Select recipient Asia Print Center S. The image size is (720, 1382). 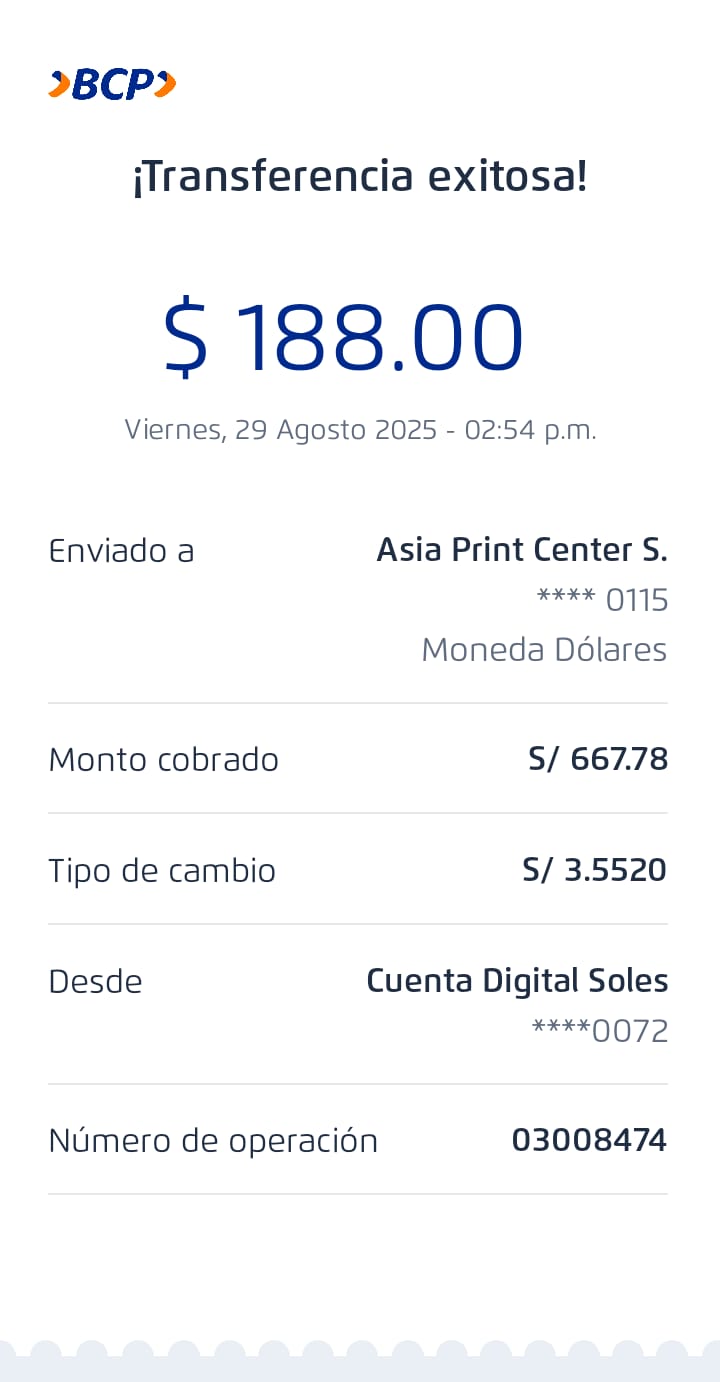pyautogui.click(x=521, y=550)
